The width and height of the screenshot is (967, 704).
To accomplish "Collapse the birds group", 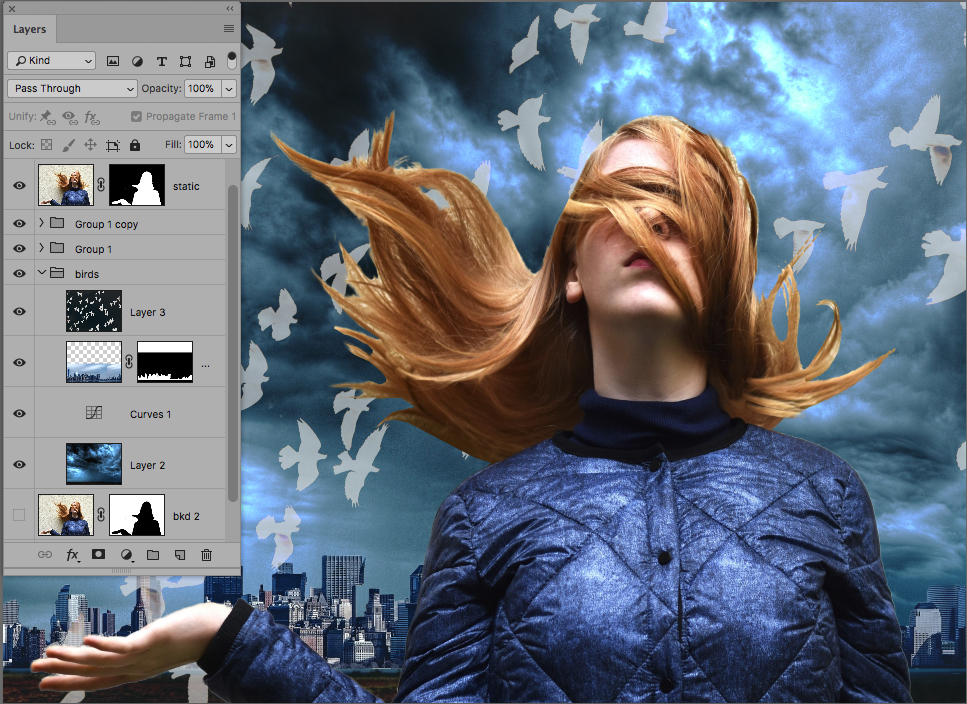I will click(x=41, y=272).
